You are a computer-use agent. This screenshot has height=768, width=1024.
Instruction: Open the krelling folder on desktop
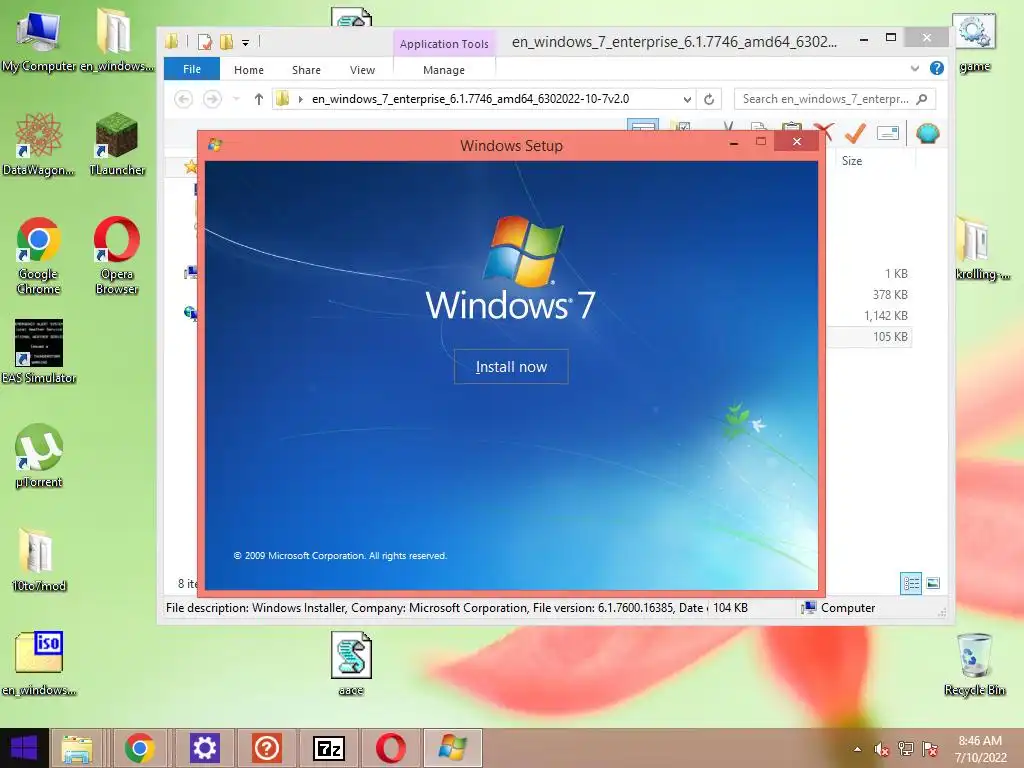pos(980,248)
